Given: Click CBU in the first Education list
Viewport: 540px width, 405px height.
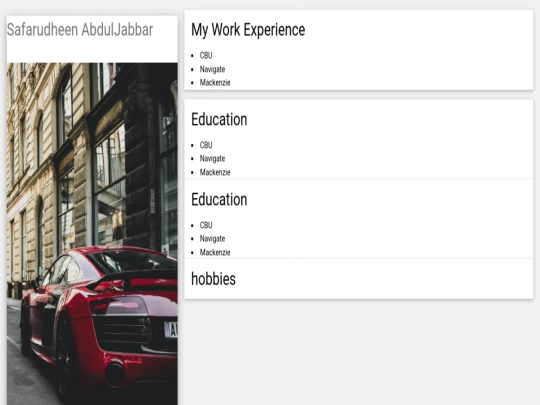Looking at the screenshot, I should tap(206, 145).
